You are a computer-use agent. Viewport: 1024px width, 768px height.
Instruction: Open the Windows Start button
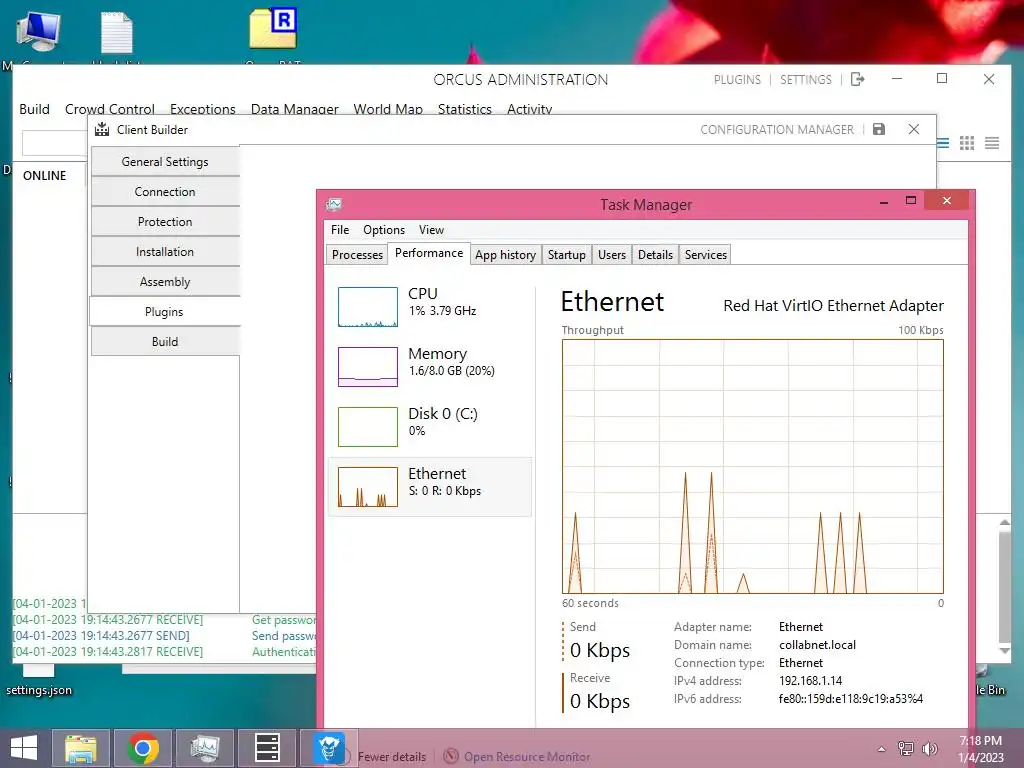point(24,748)
